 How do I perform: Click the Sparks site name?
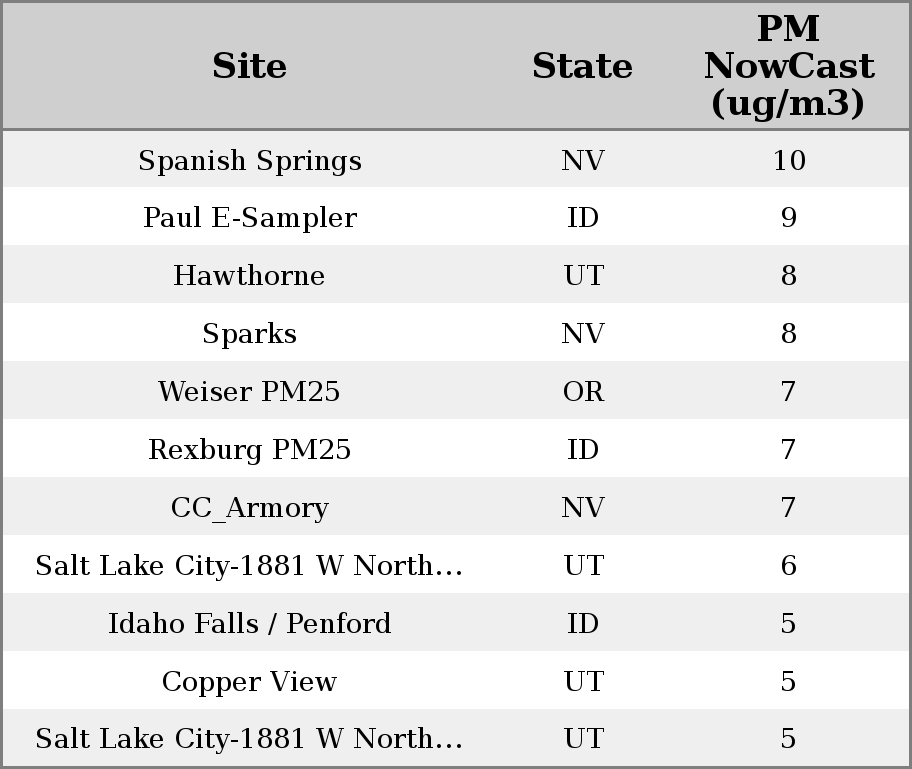point(249,334)
